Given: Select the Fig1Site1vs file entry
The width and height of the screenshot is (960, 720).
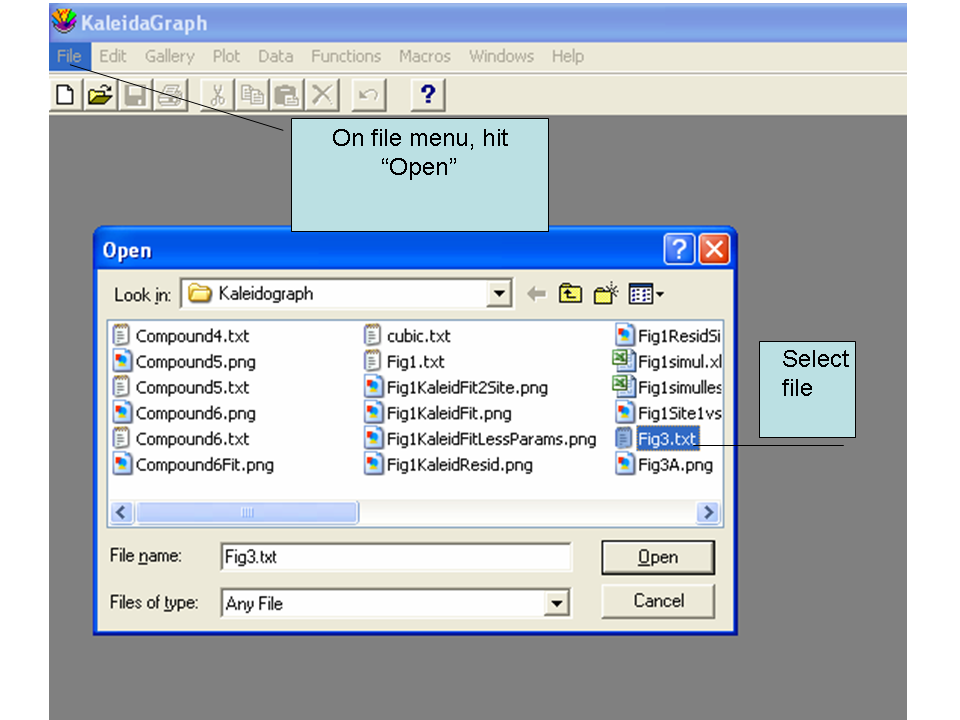Looking at the screenshot, I should [668, 413].
